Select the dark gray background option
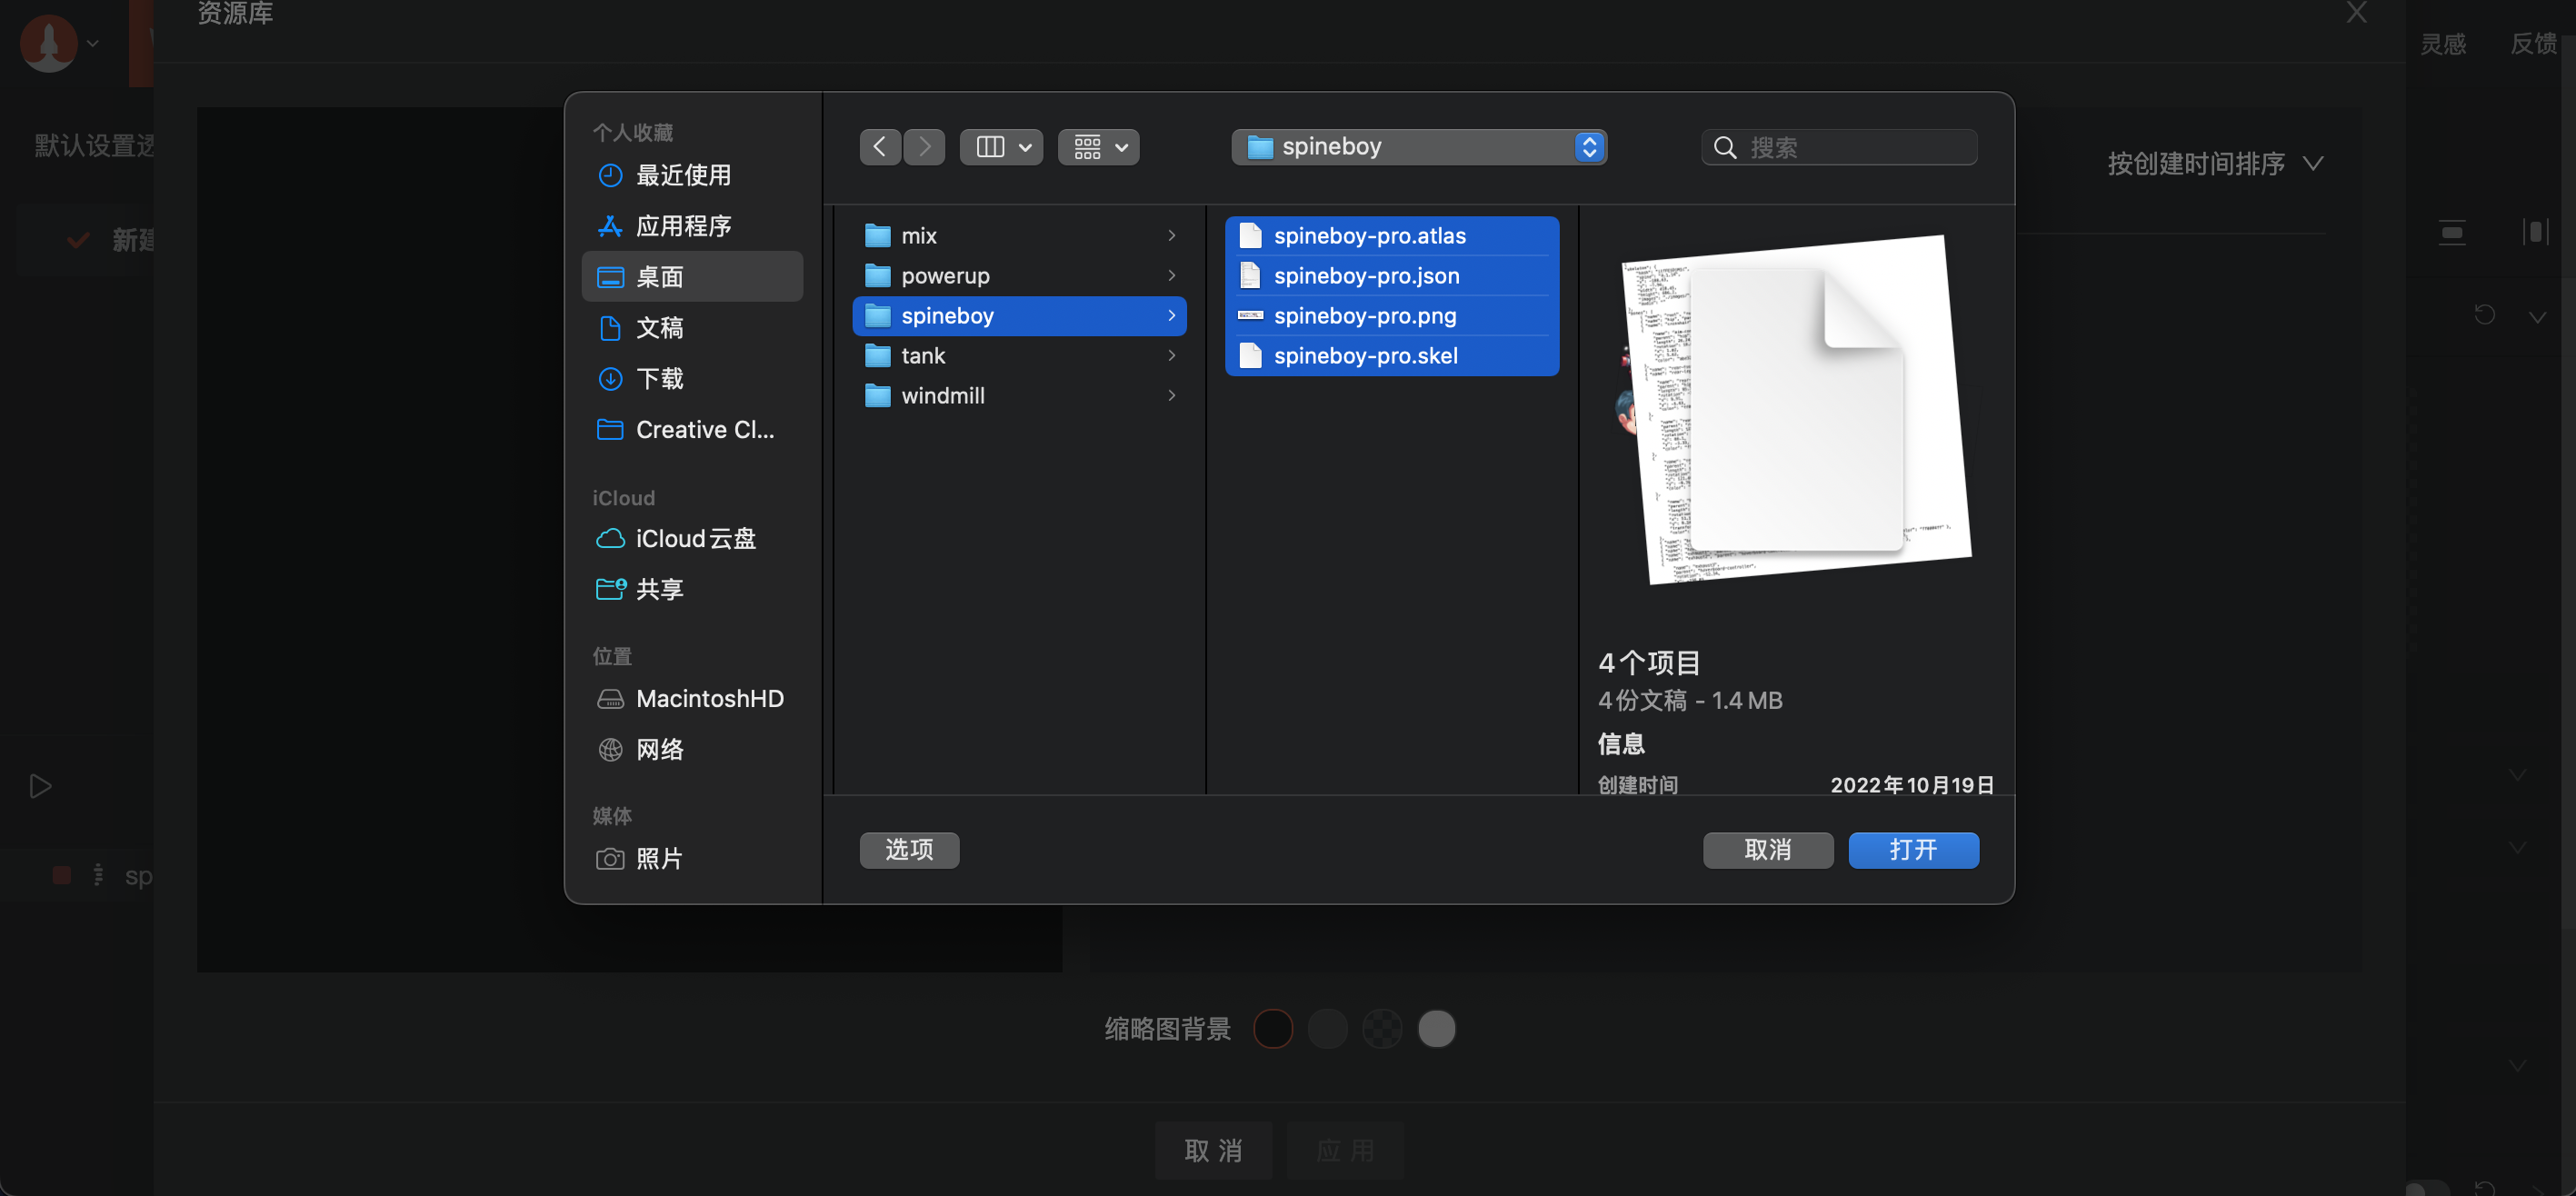Image resolution: width=2576 pixels, height=1196 pixels. [x=1327, y=1029]
